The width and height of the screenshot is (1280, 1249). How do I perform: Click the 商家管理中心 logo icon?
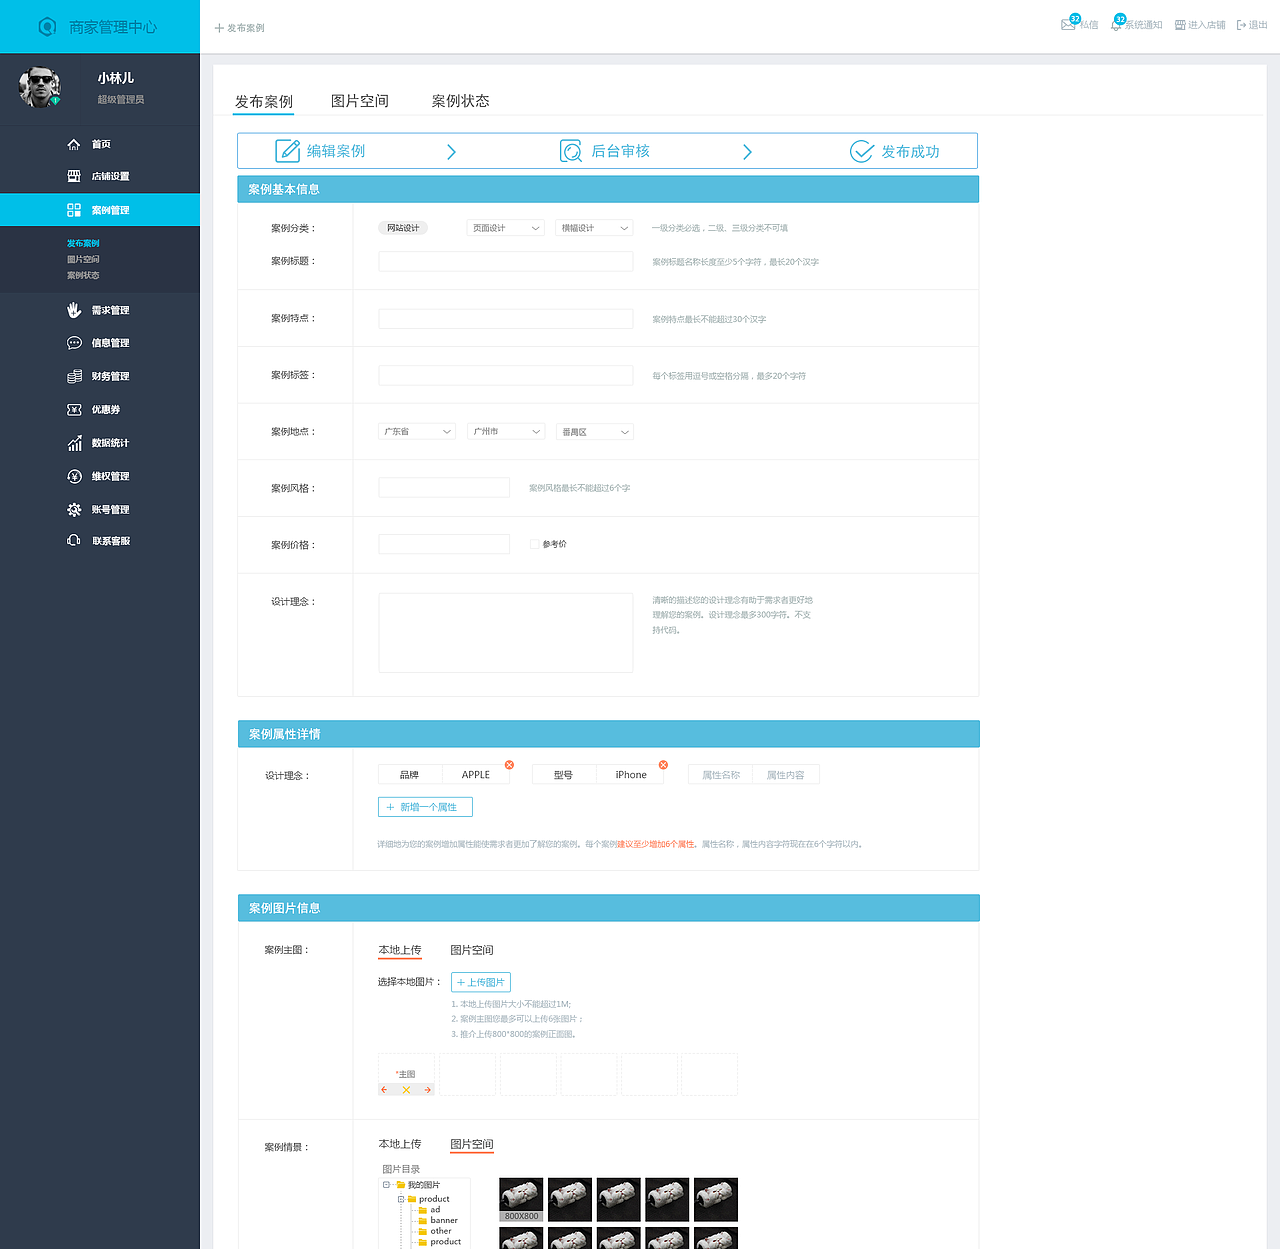47,27
